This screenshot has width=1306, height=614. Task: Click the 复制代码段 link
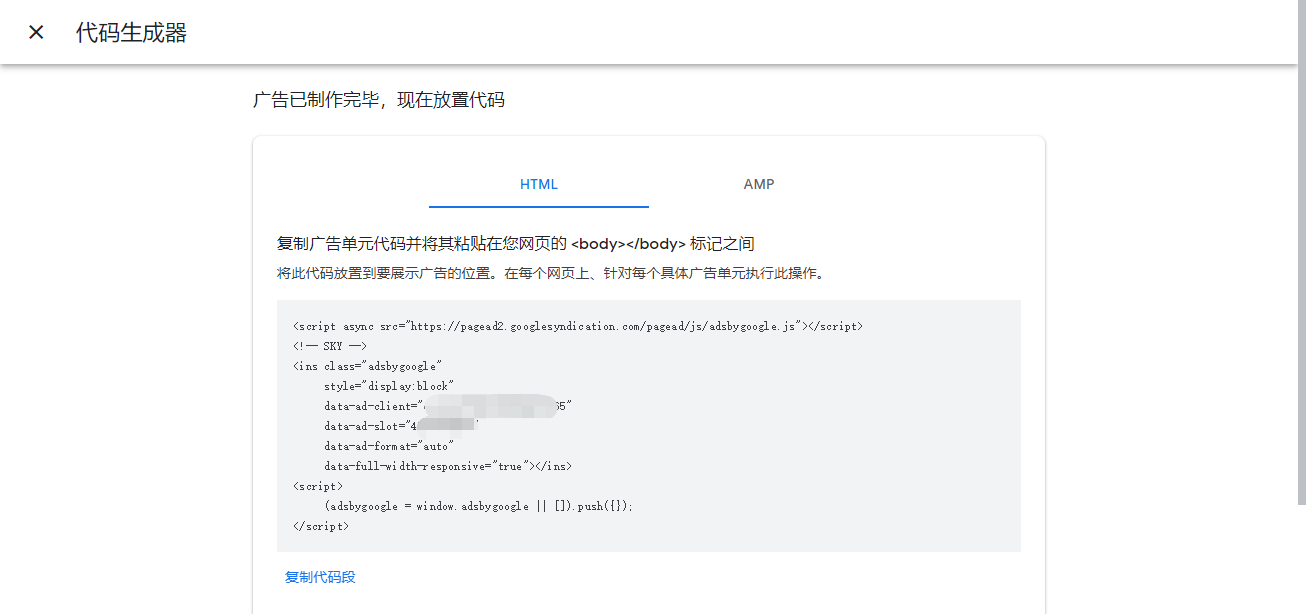(320, 577)
